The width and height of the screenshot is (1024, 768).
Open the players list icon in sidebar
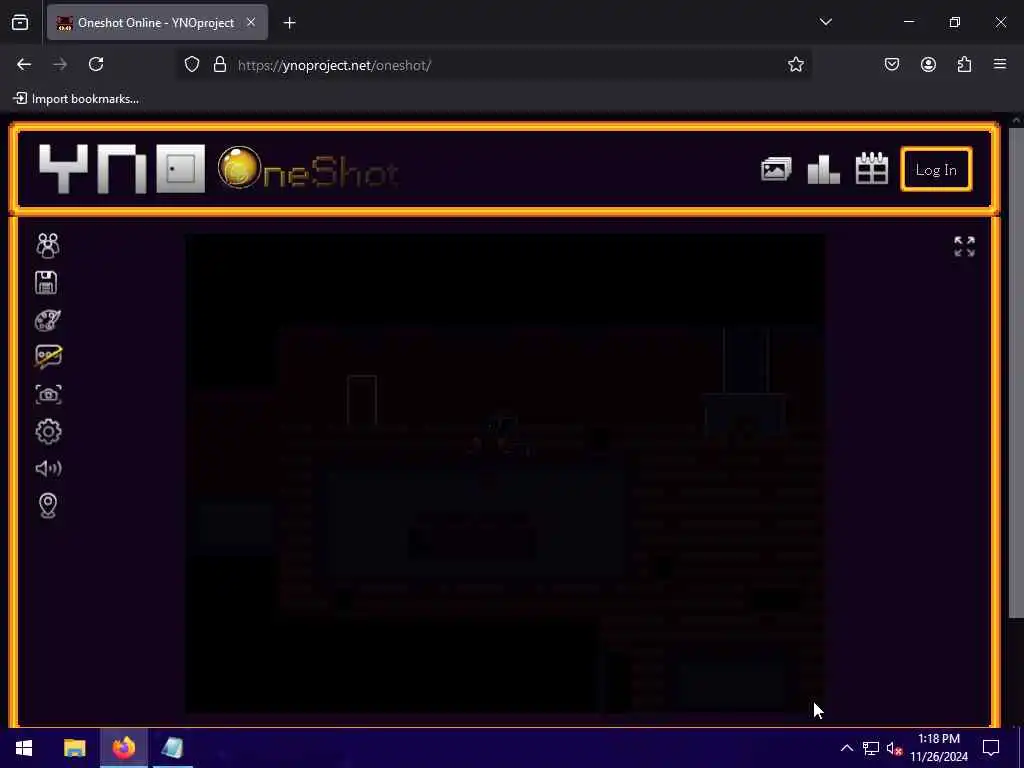pyautogui.click(x=48, y=246)
